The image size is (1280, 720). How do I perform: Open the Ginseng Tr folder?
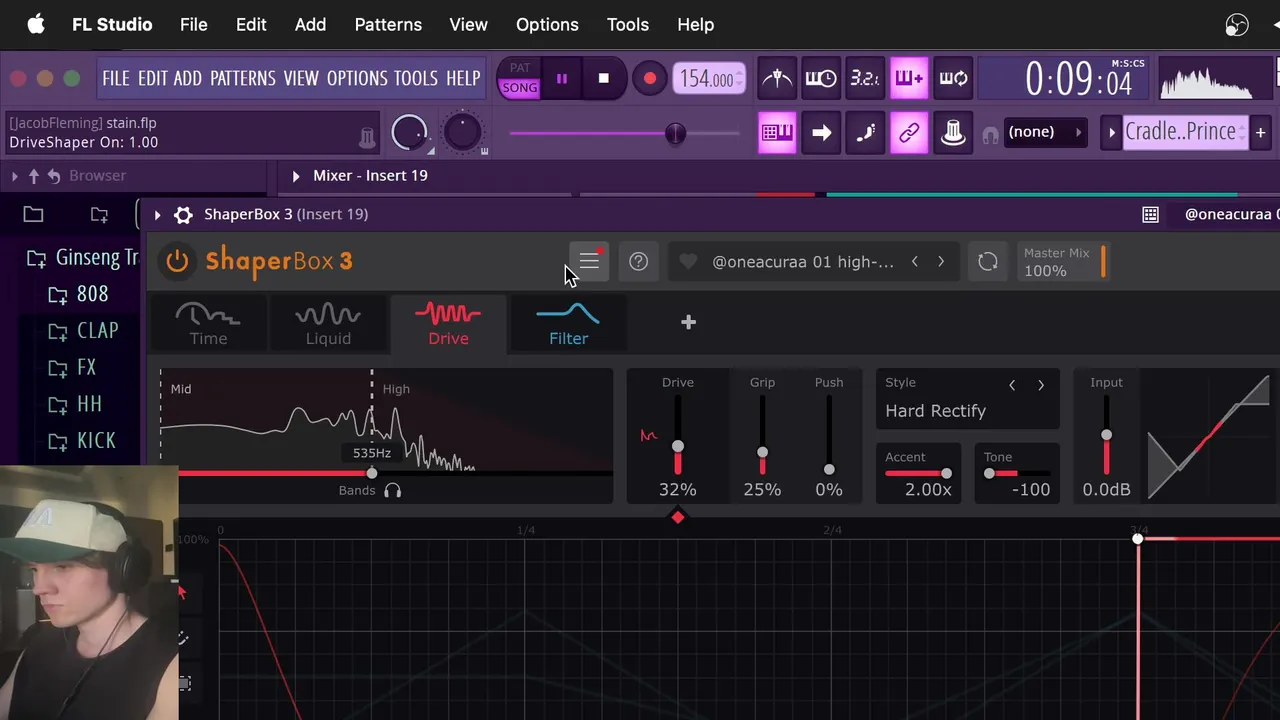tap(82, 258)
